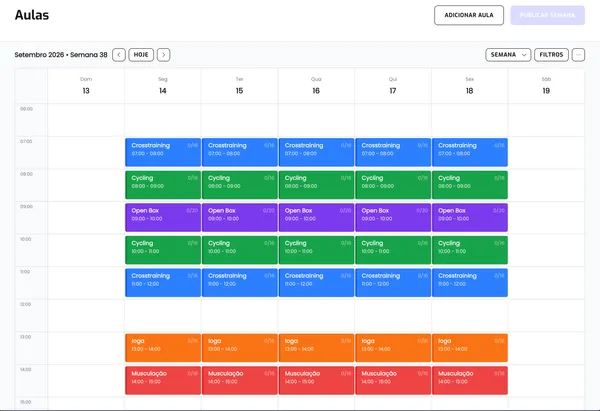Open Monday 07:00 Crosstraining class

(163, 152)
